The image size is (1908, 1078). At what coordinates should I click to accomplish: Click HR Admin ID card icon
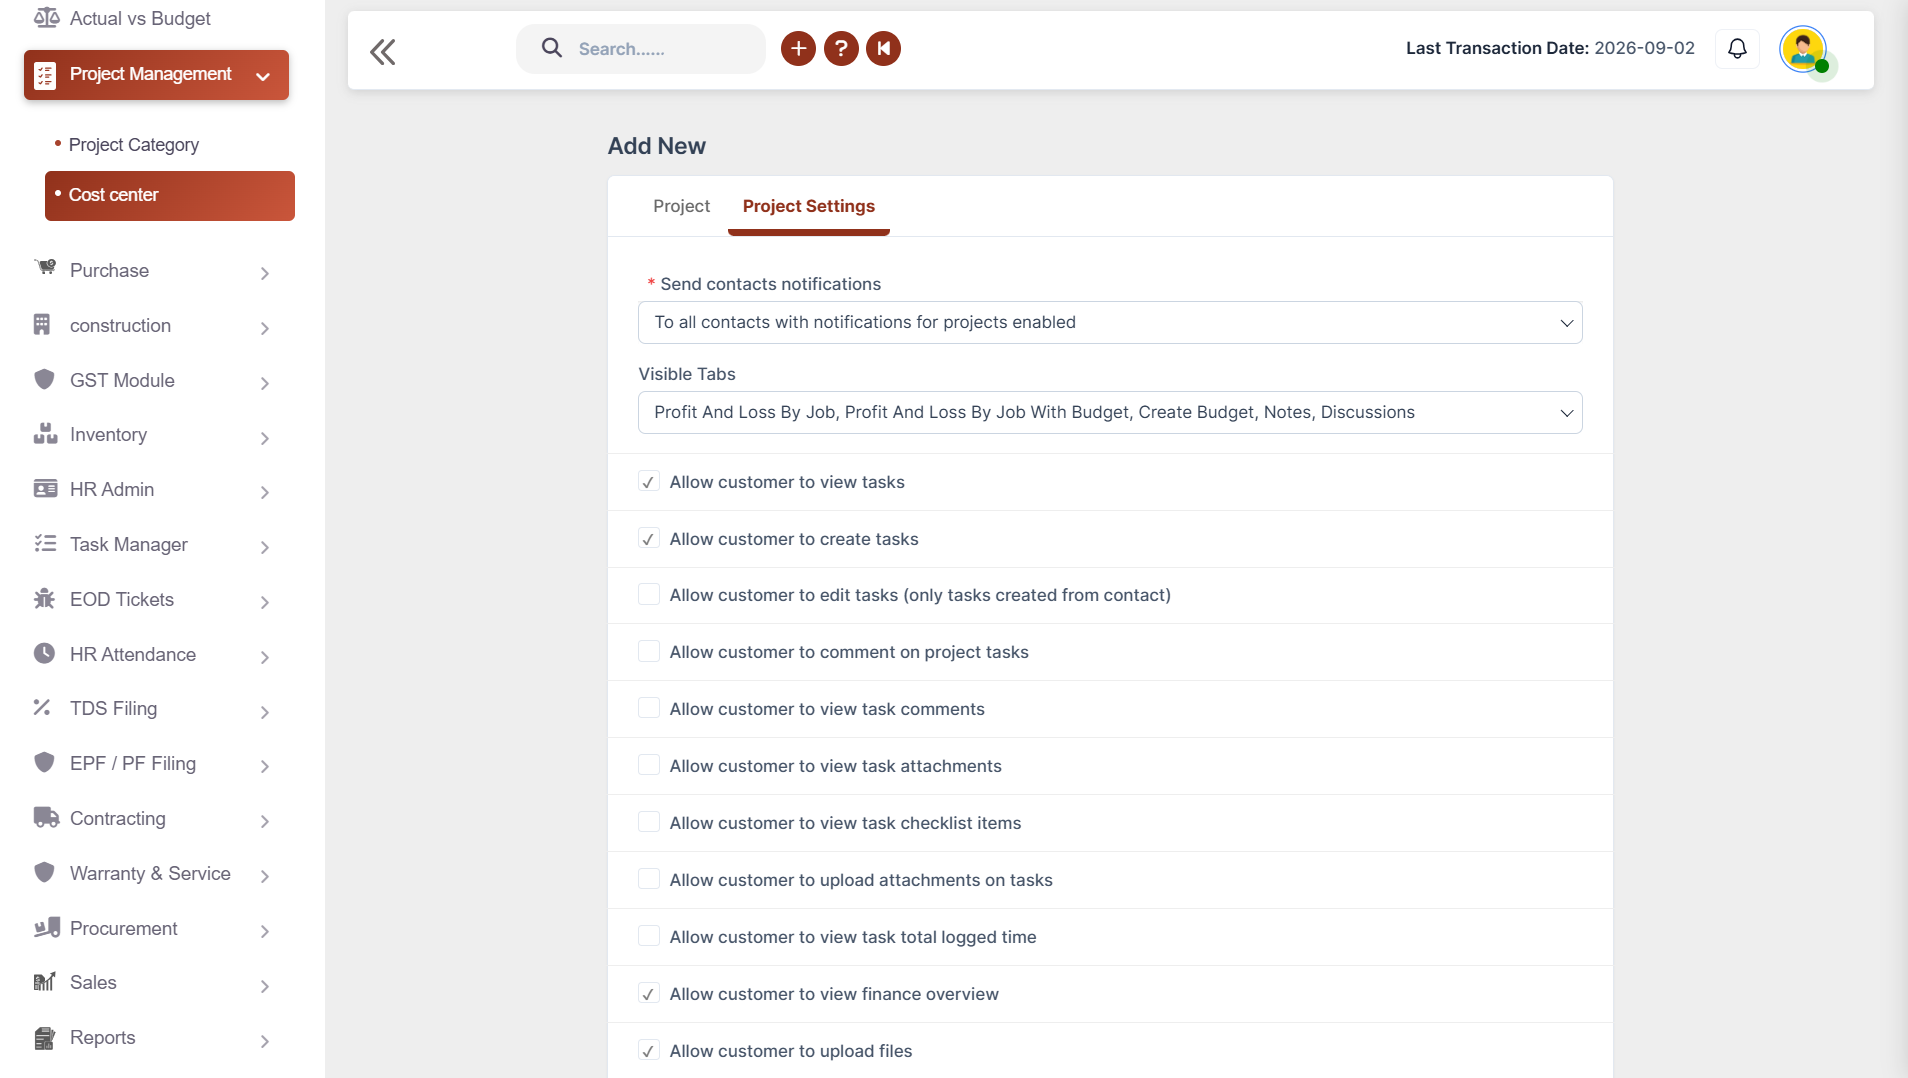[45, 489]
